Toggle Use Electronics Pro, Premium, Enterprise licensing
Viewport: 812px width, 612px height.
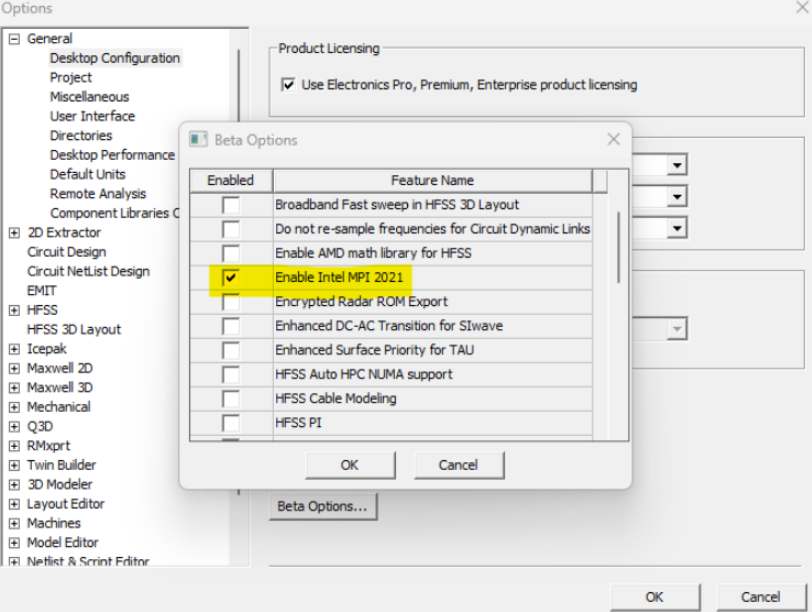[289, 85]
